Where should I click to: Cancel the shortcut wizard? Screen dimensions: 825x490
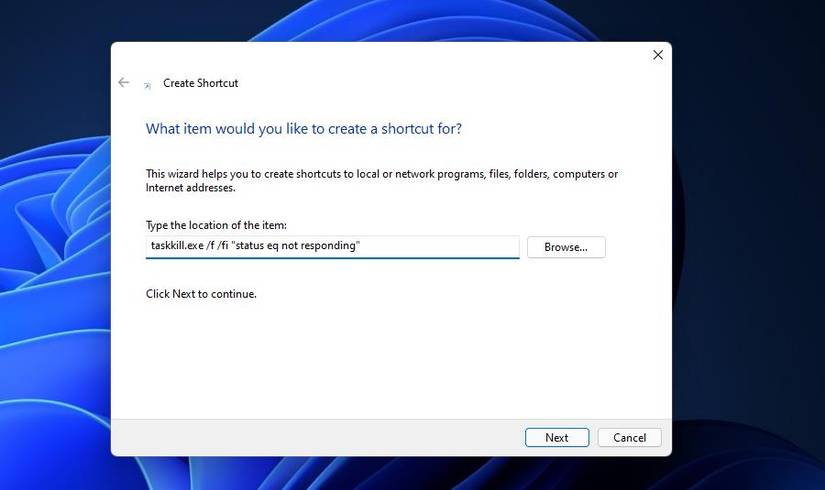pos(629,437)
